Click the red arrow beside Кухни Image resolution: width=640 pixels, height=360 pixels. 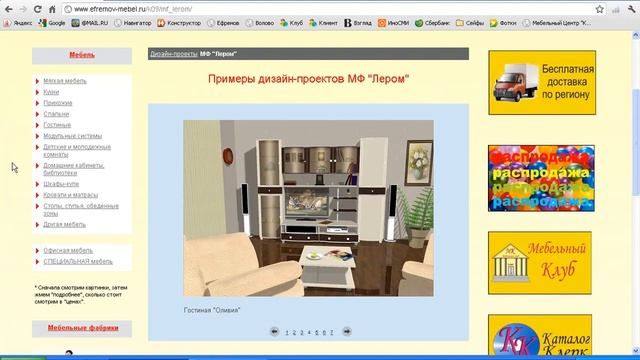pyautogui.click(x=38, y=92)
